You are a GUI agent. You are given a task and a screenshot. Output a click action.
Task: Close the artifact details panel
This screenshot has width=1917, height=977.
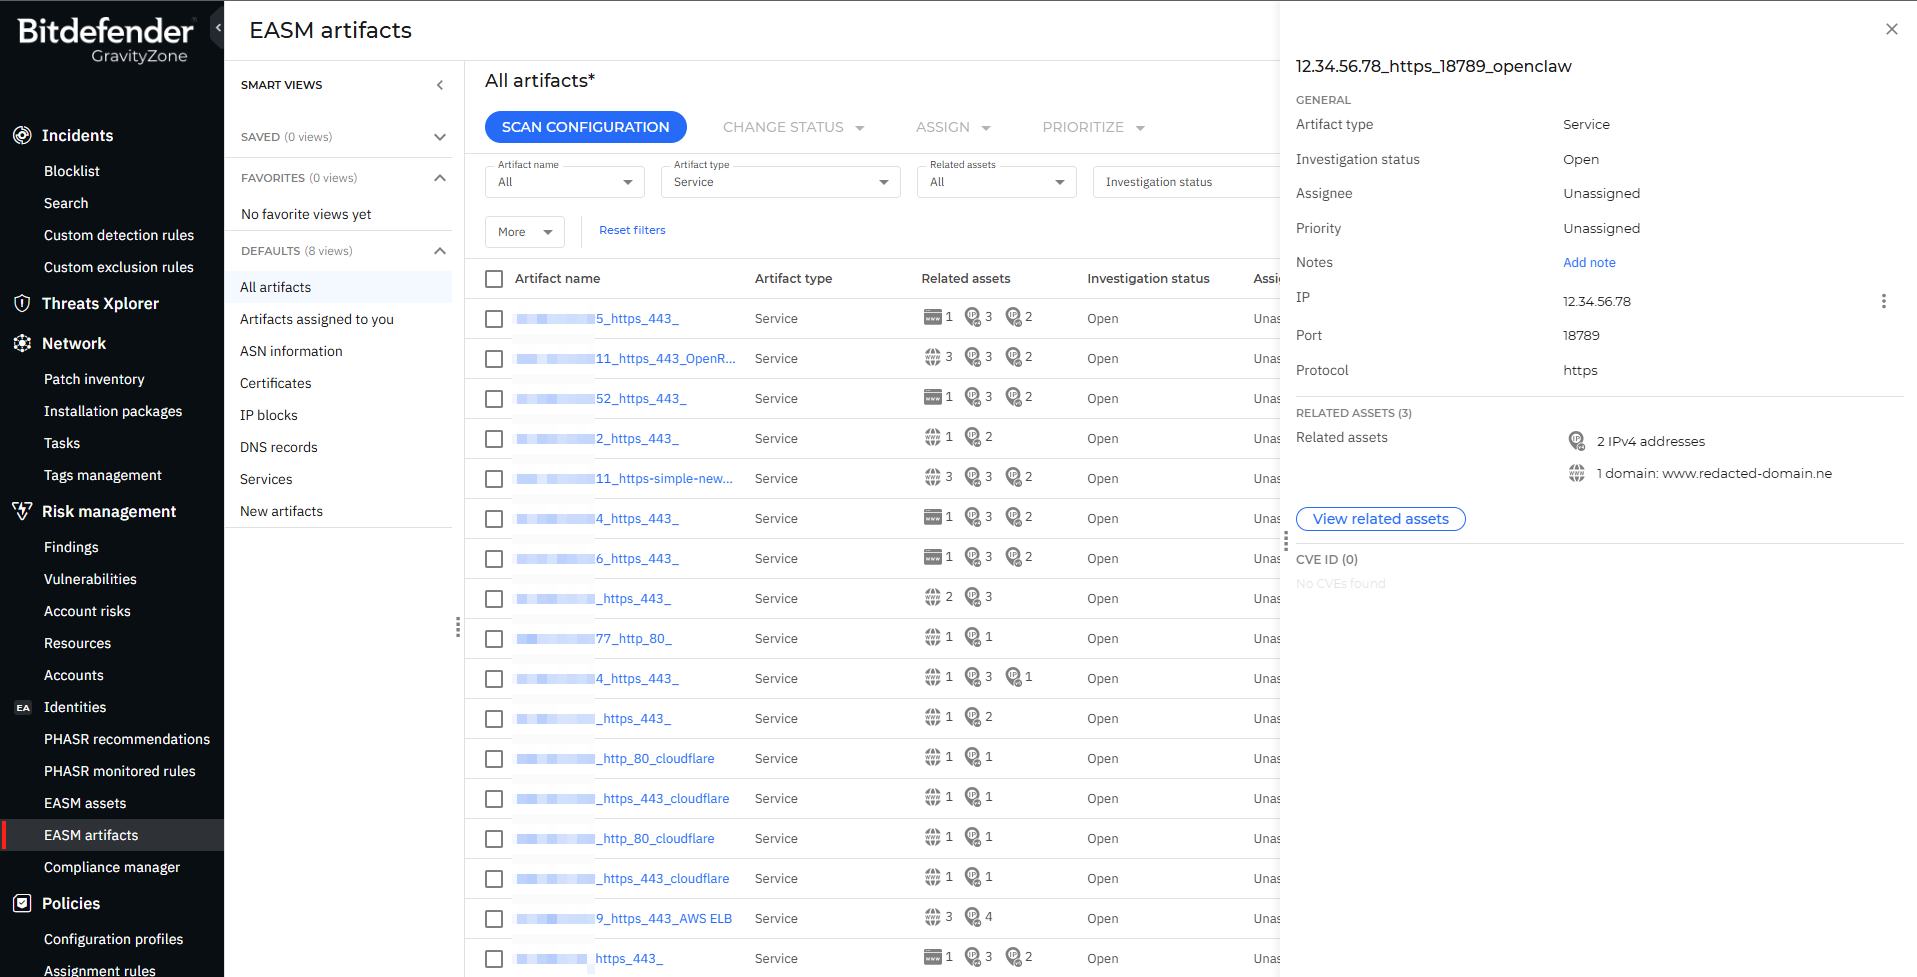coord(1891,29)
